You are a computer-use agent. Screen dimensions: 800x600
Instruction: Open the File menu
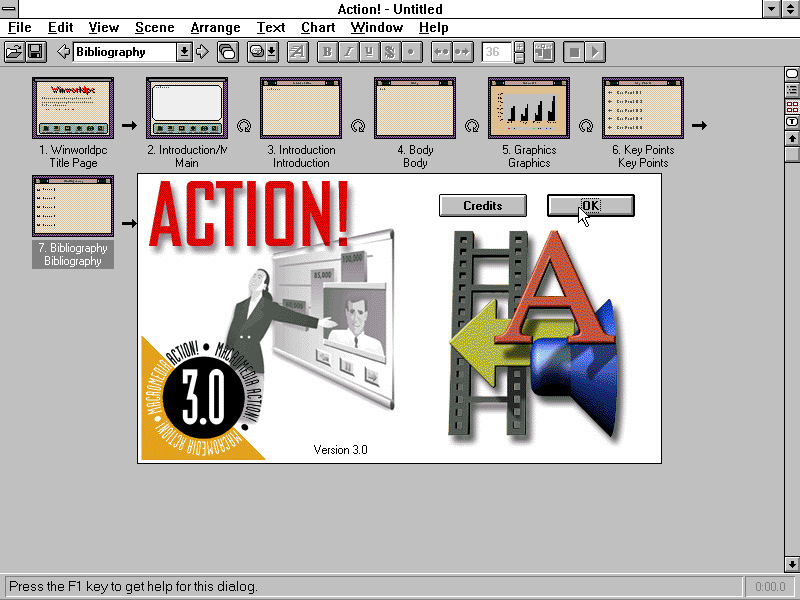click(x=19, y=28)
